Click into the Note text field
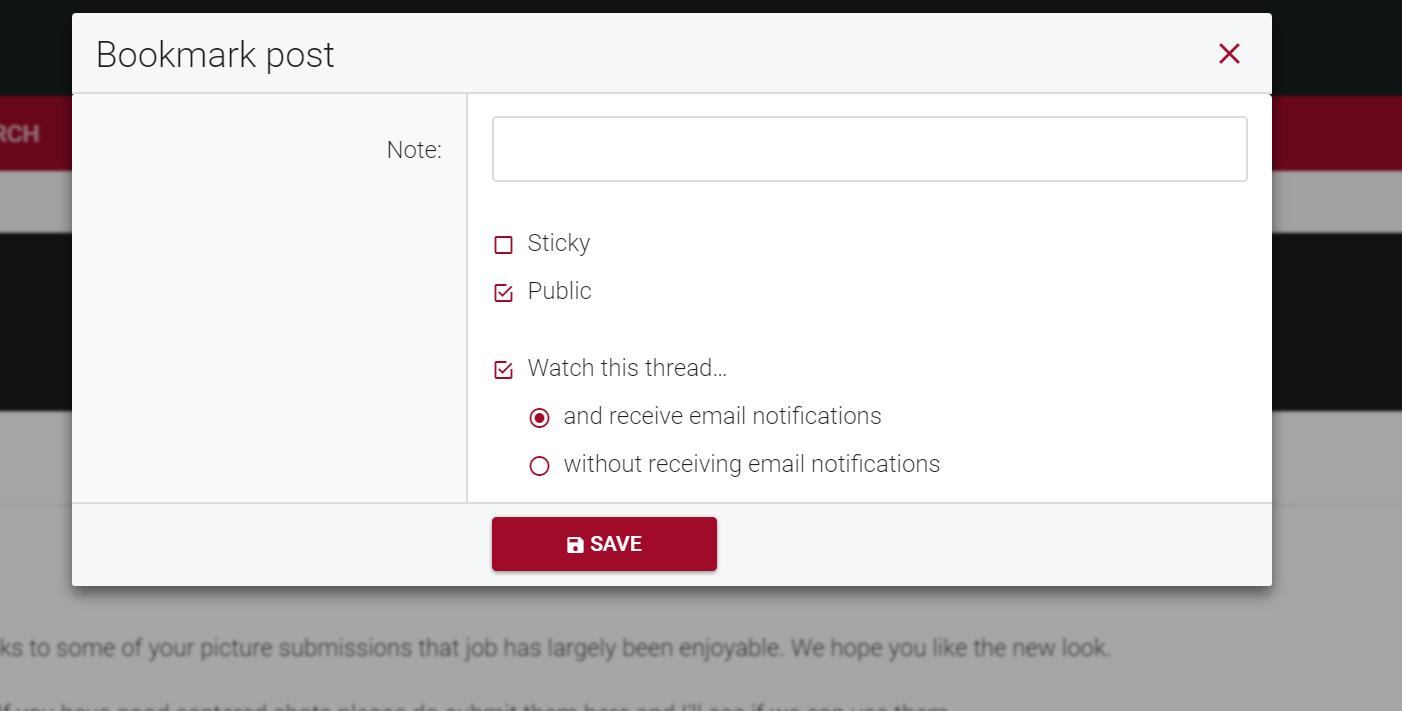 [x=869, y=149]
